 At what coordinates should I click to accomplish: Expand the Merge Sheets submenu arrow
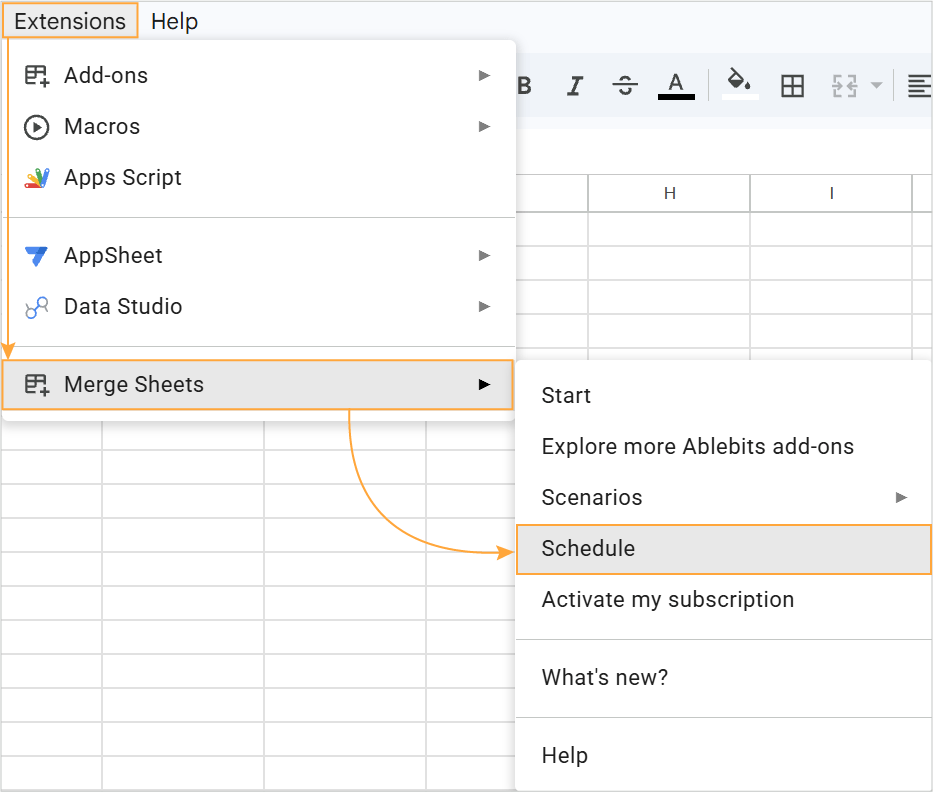pos(484,384)
